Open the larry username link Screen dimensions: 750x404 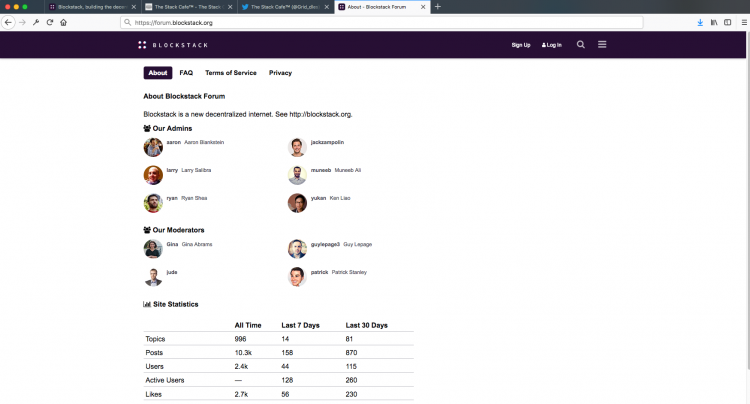point(172,170)
